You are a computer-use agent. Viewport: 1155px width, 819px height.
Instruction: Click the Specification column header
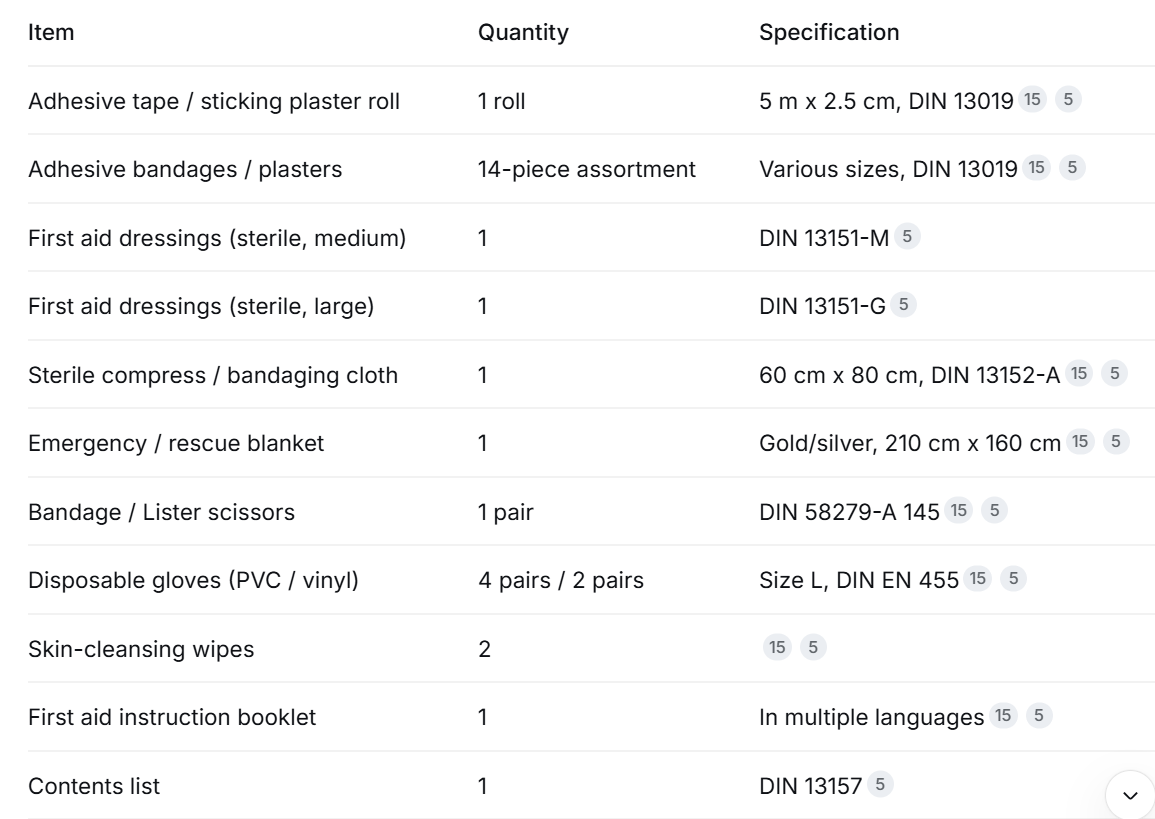(x=829, y=32)
